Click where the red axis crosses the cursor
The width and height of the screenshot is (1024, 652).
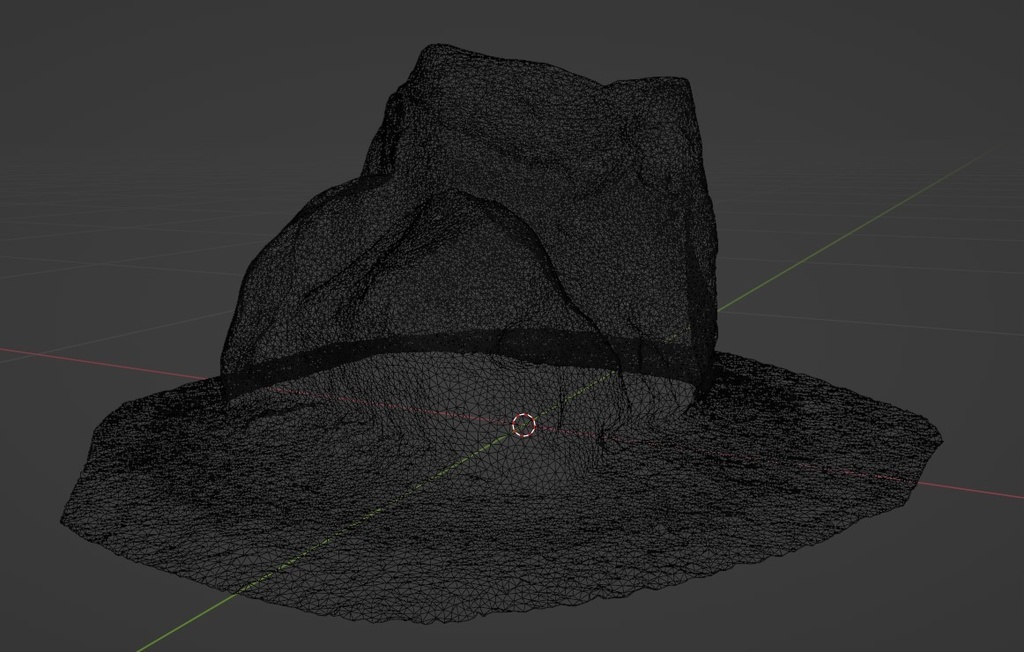click(x=523, y=426)
